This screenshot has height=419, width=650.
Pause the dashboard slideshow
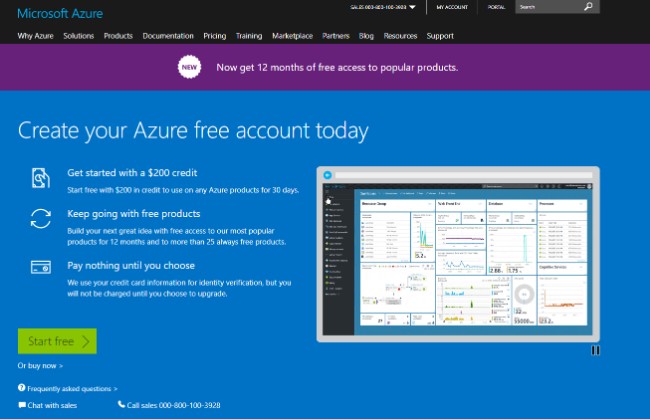coord(595,351)
